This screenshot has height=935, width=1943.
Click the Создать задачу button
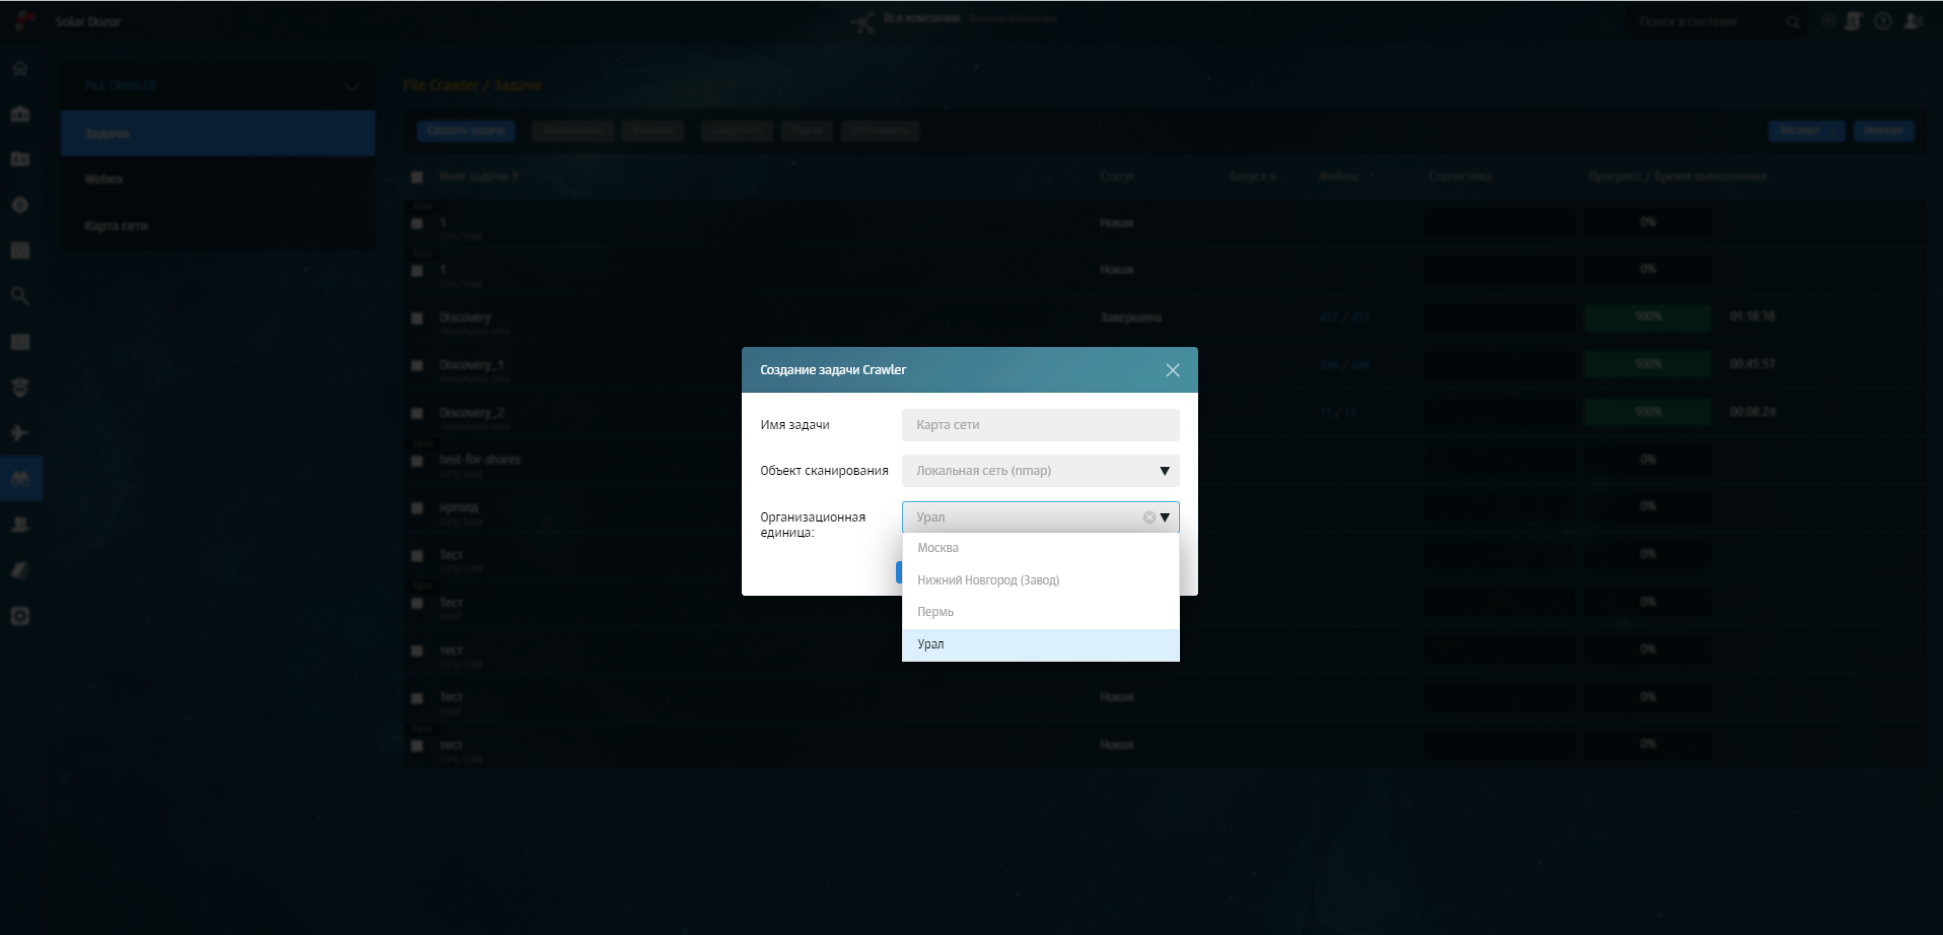[x=466, y=131]
